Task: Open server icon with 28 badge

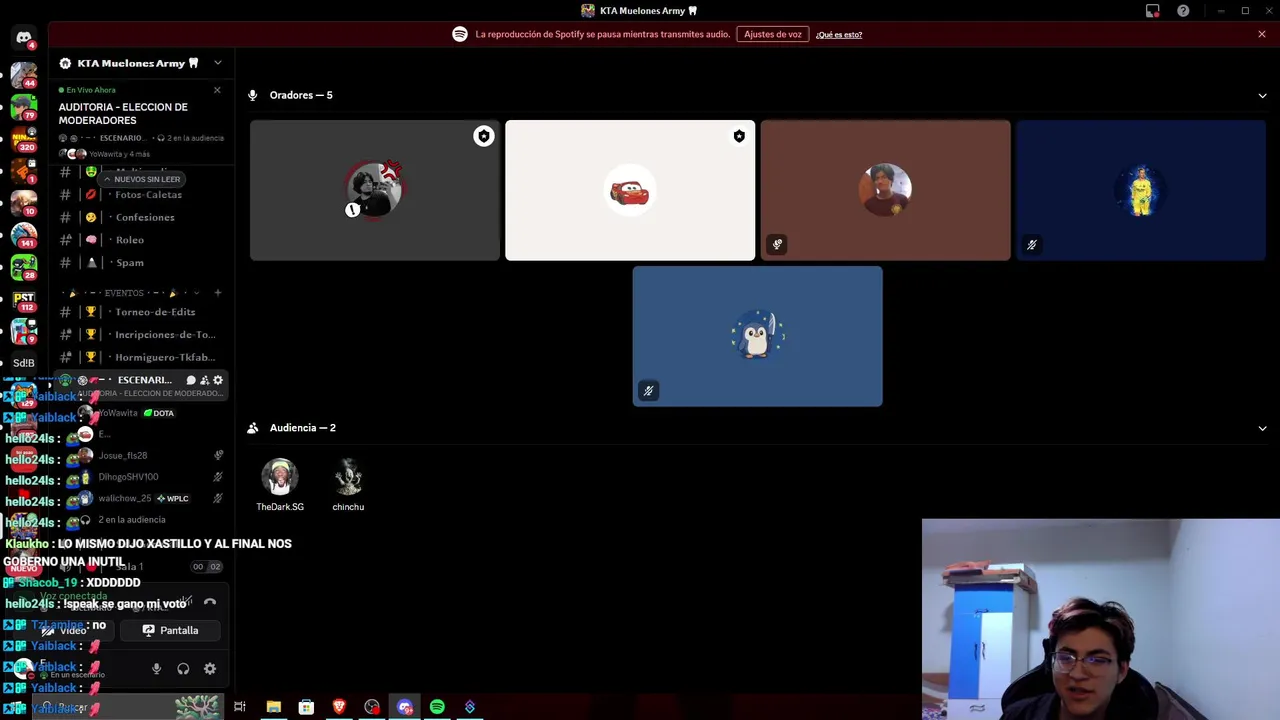Action: click(23, 267)
